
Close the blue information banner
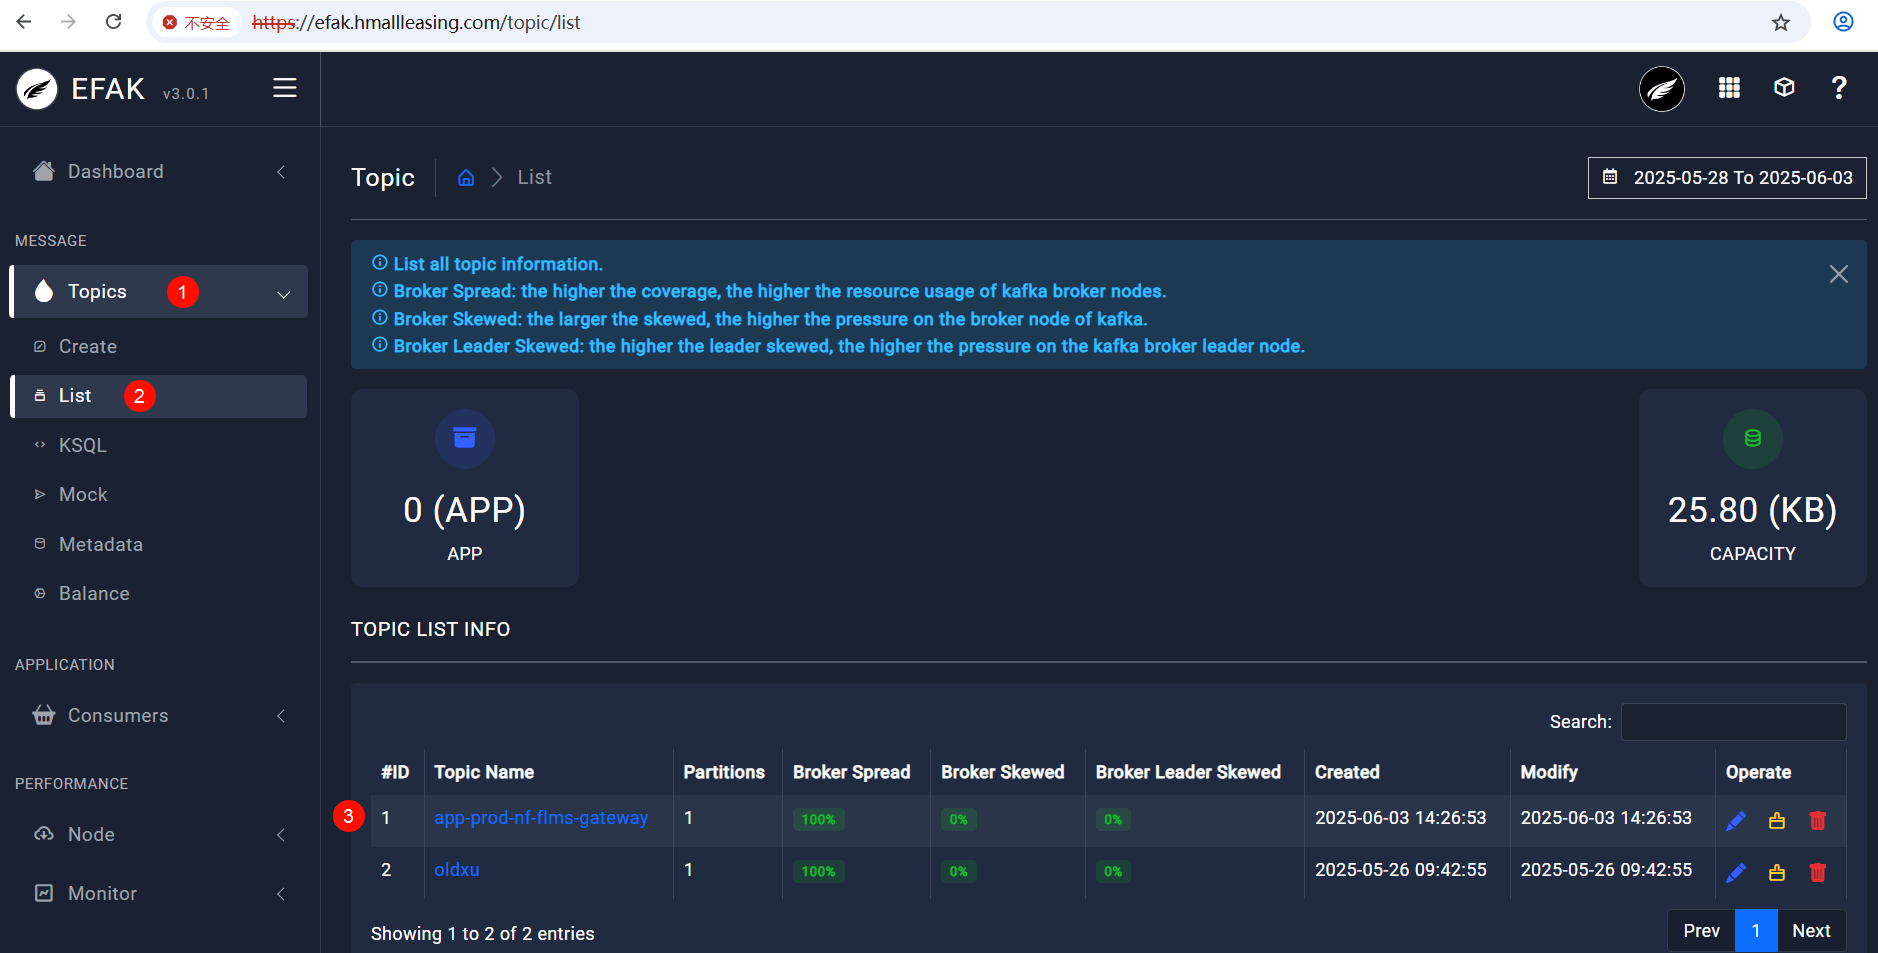pyautogui.click(x=1838, y=274)
